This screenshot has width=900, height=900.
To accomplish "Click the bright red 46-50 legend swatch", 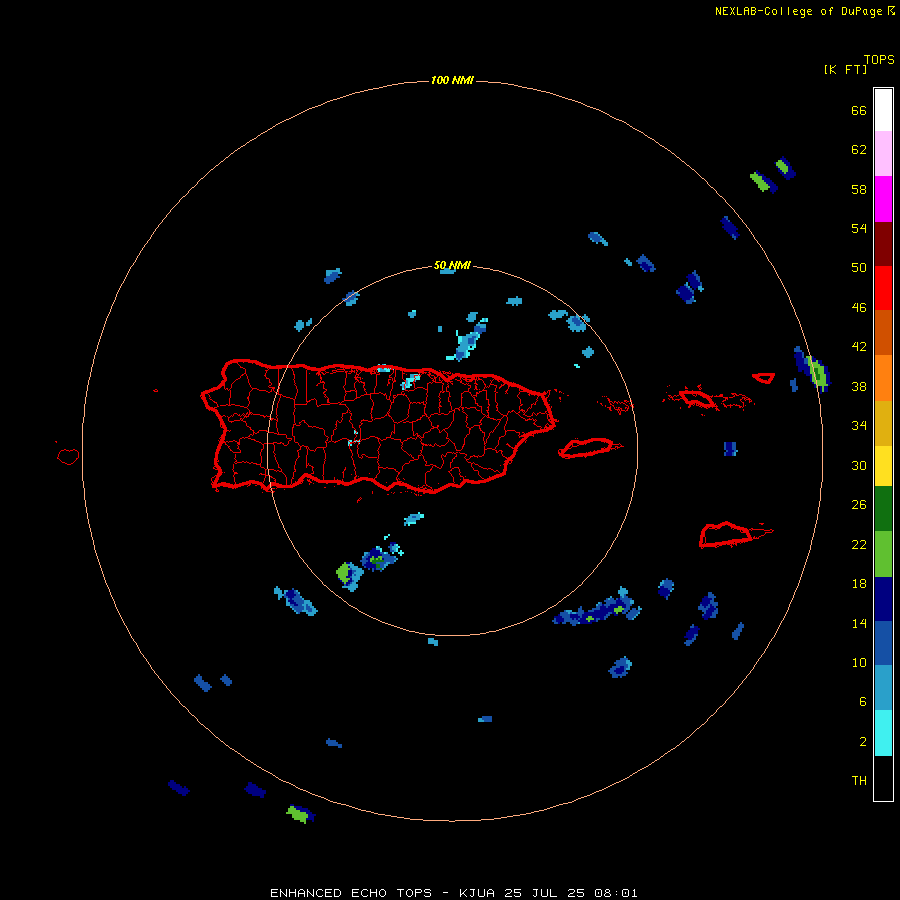I will 883,288.
